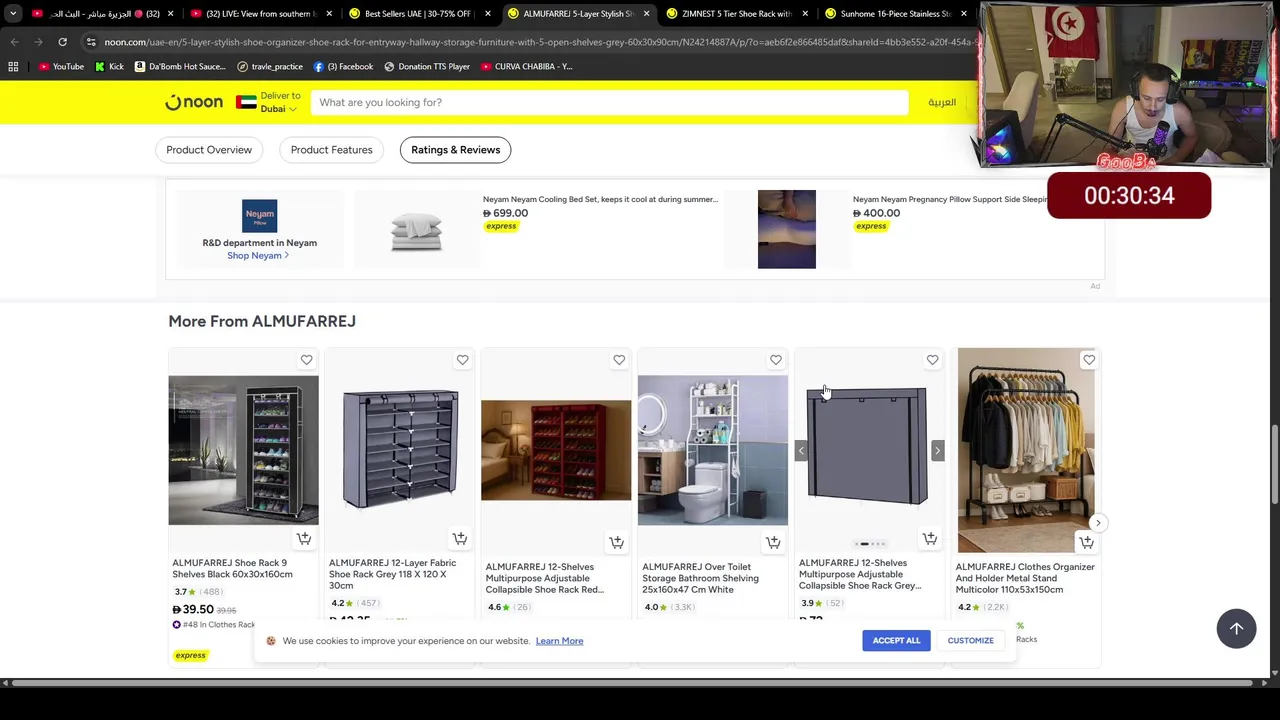Switch site language to العربية
Viewport: 1280px width, 720px height.
click(x=942, y=102)
